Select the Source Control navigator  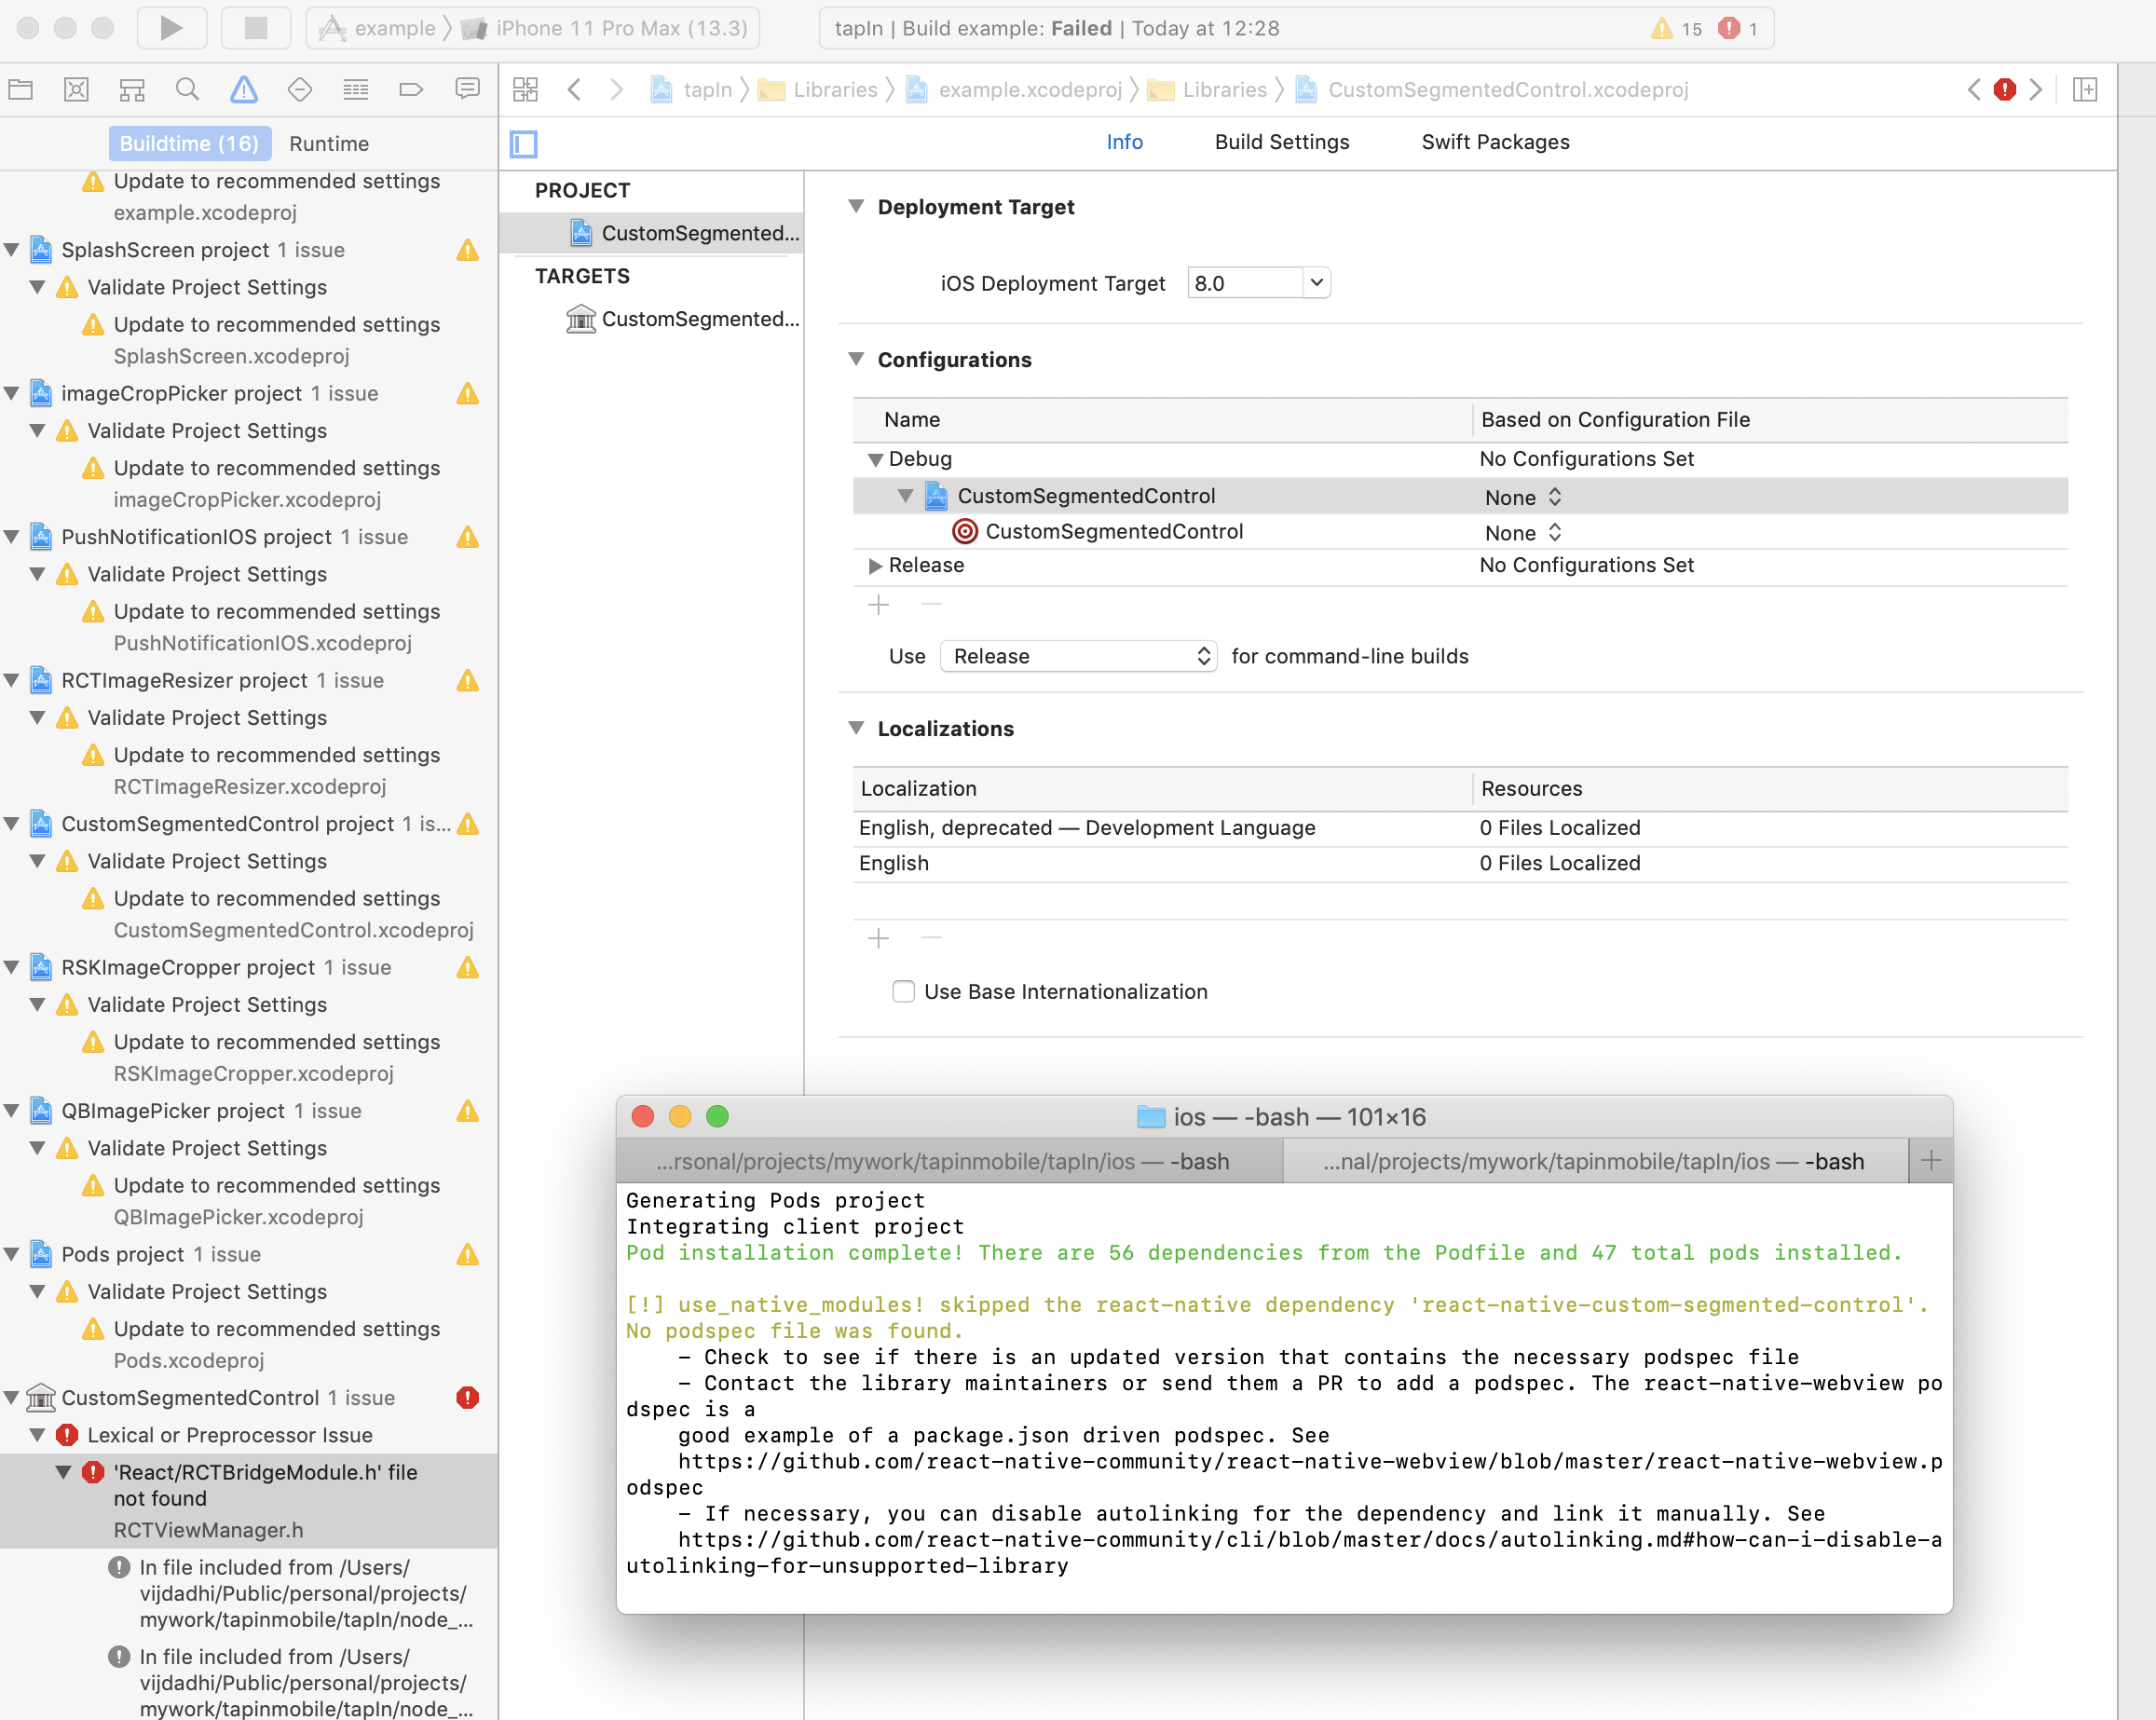(x=76, y=89)
